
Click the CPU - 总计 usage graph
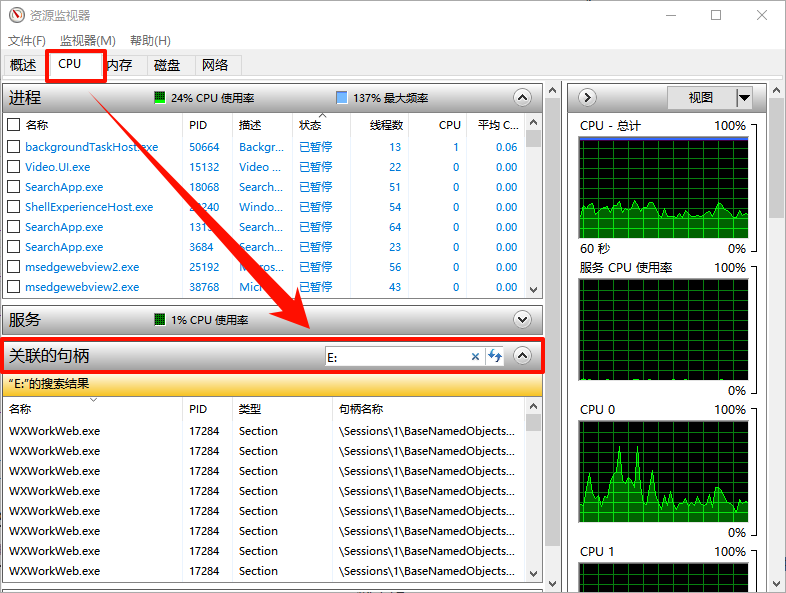663,188
